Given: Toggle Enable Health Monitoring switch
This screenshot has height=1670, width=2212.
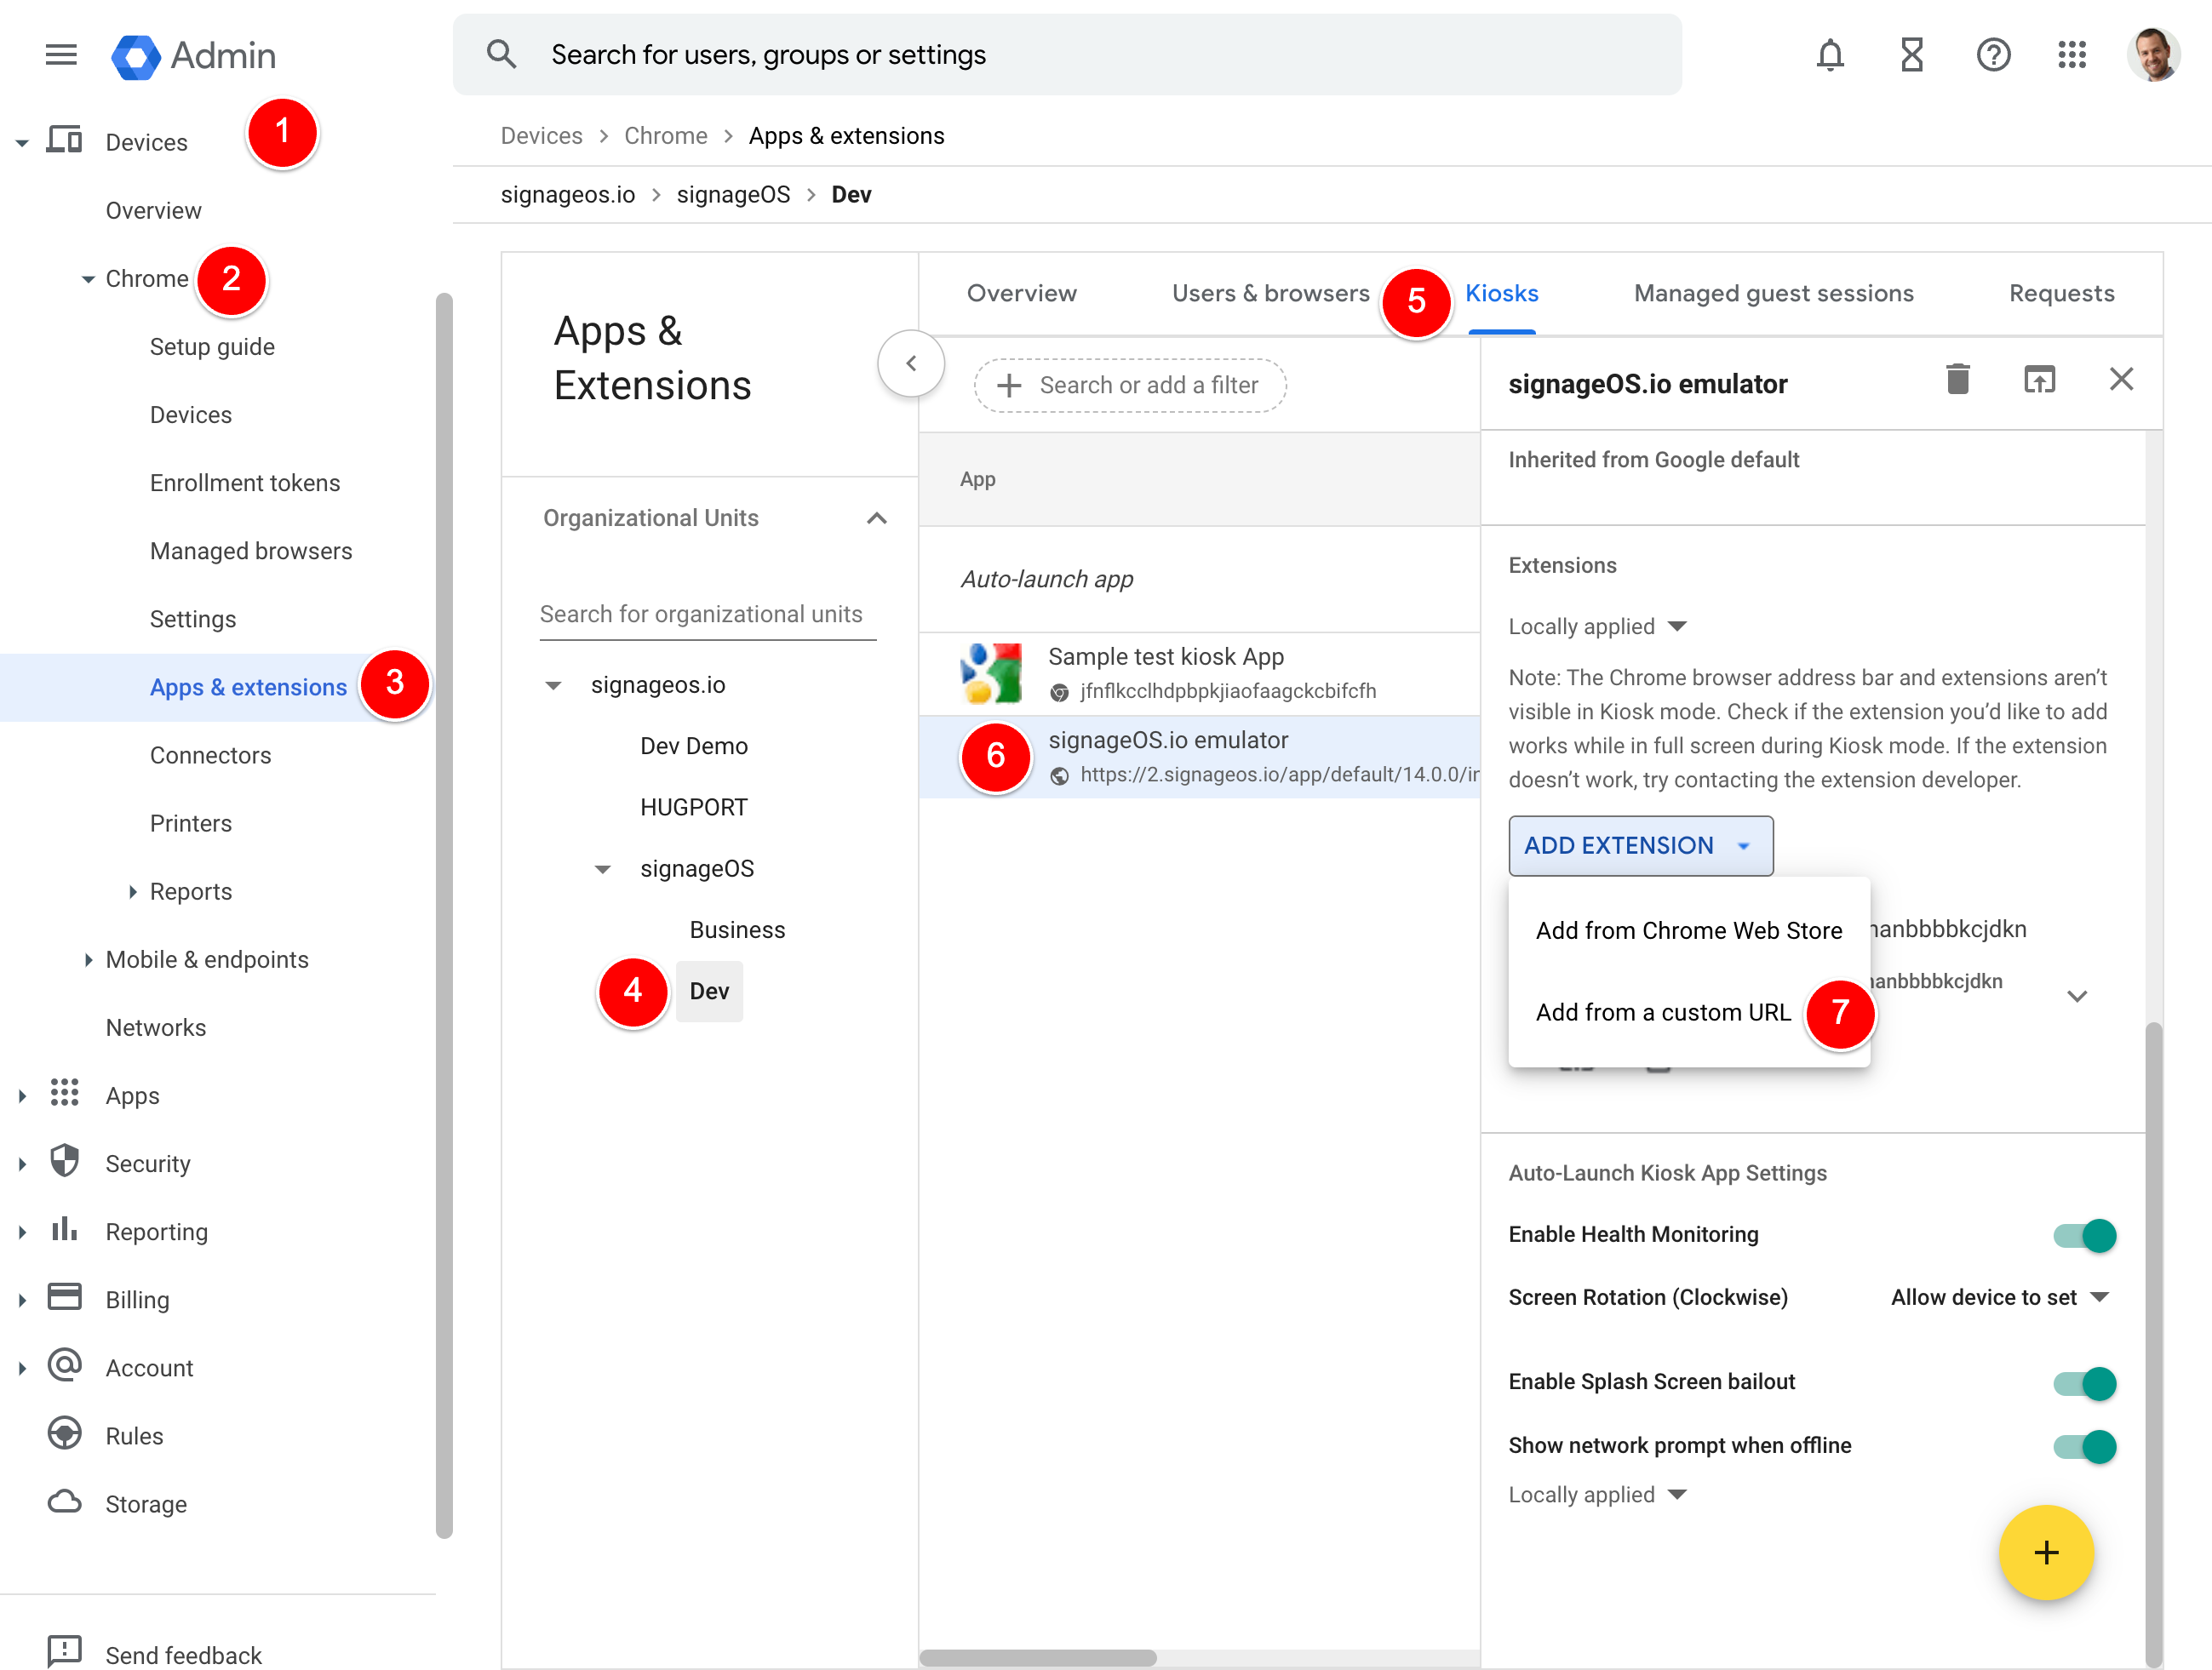Looking at the screenshot, I should (x=2085, y=1235).
